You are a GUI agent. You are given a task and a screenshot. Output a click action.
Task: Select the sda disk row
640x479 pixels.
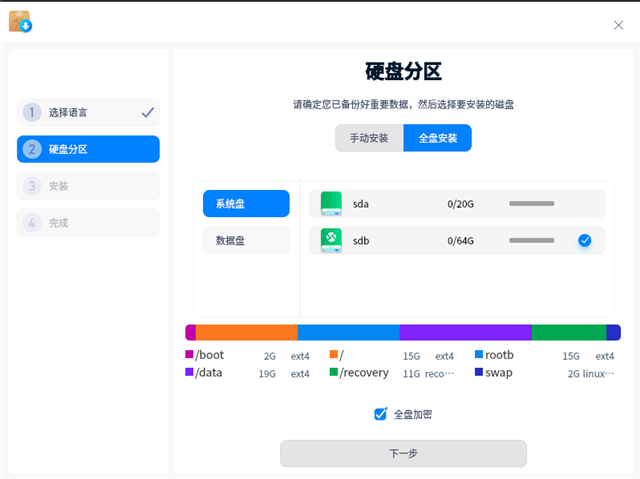coord(457,204)
